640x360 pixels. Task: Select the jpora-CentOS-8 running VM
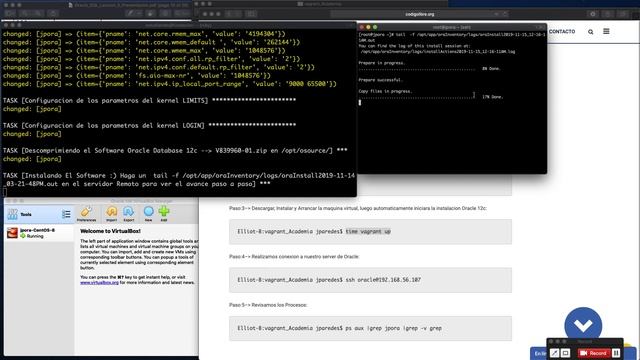[x=39, y=233]
